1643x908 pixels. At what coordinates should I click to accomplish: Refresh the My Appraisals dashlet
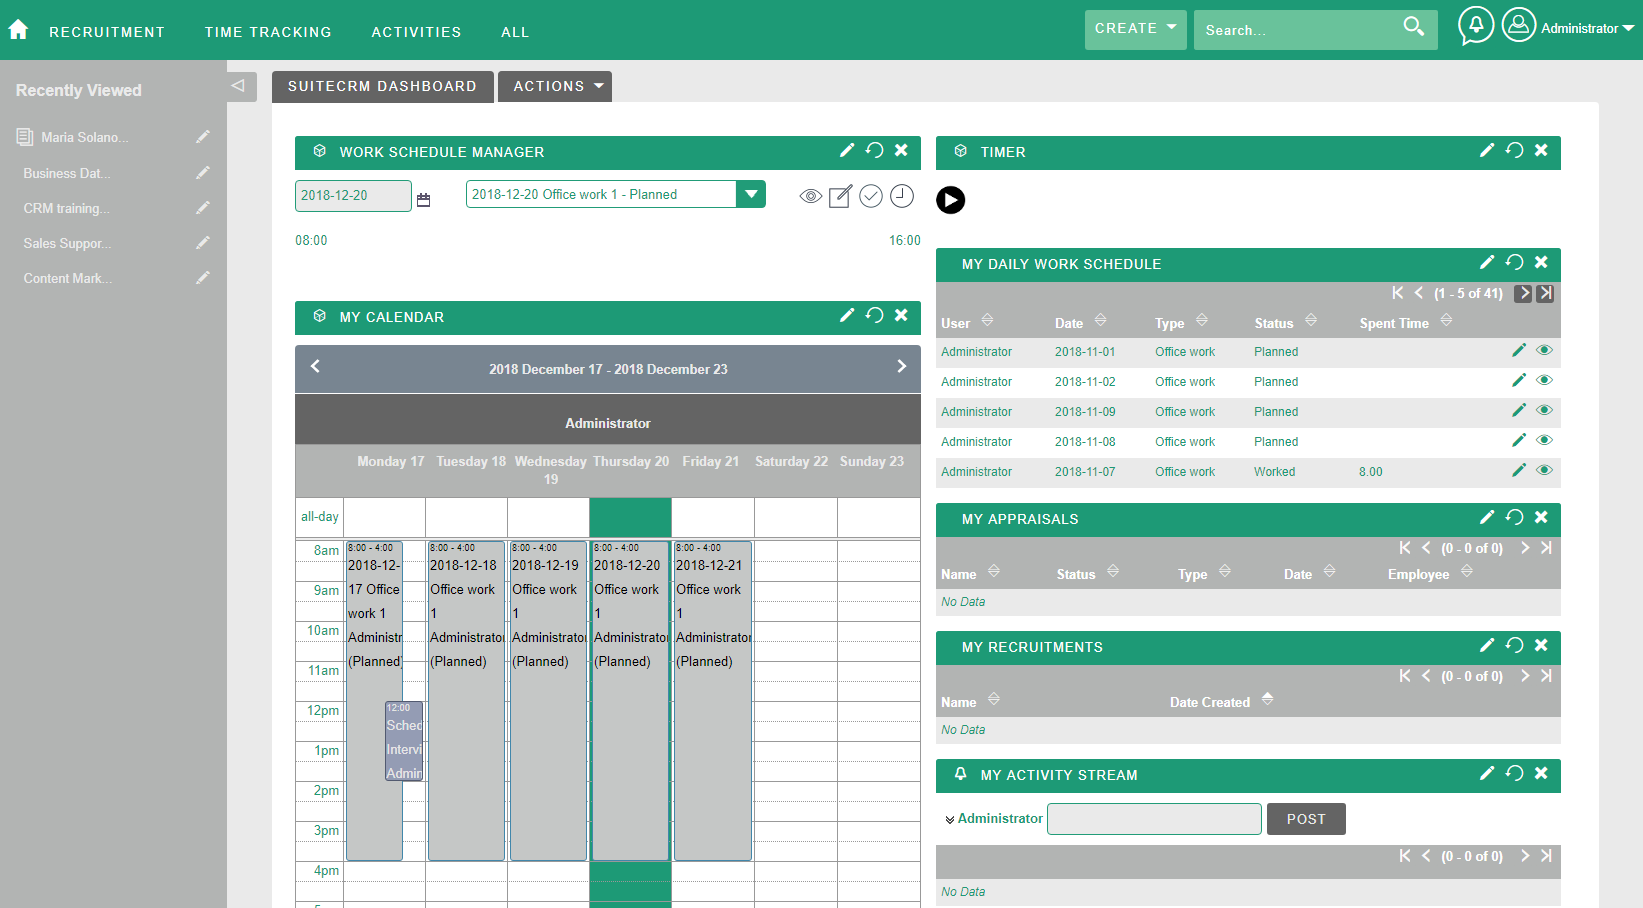tap(1515, 517)
